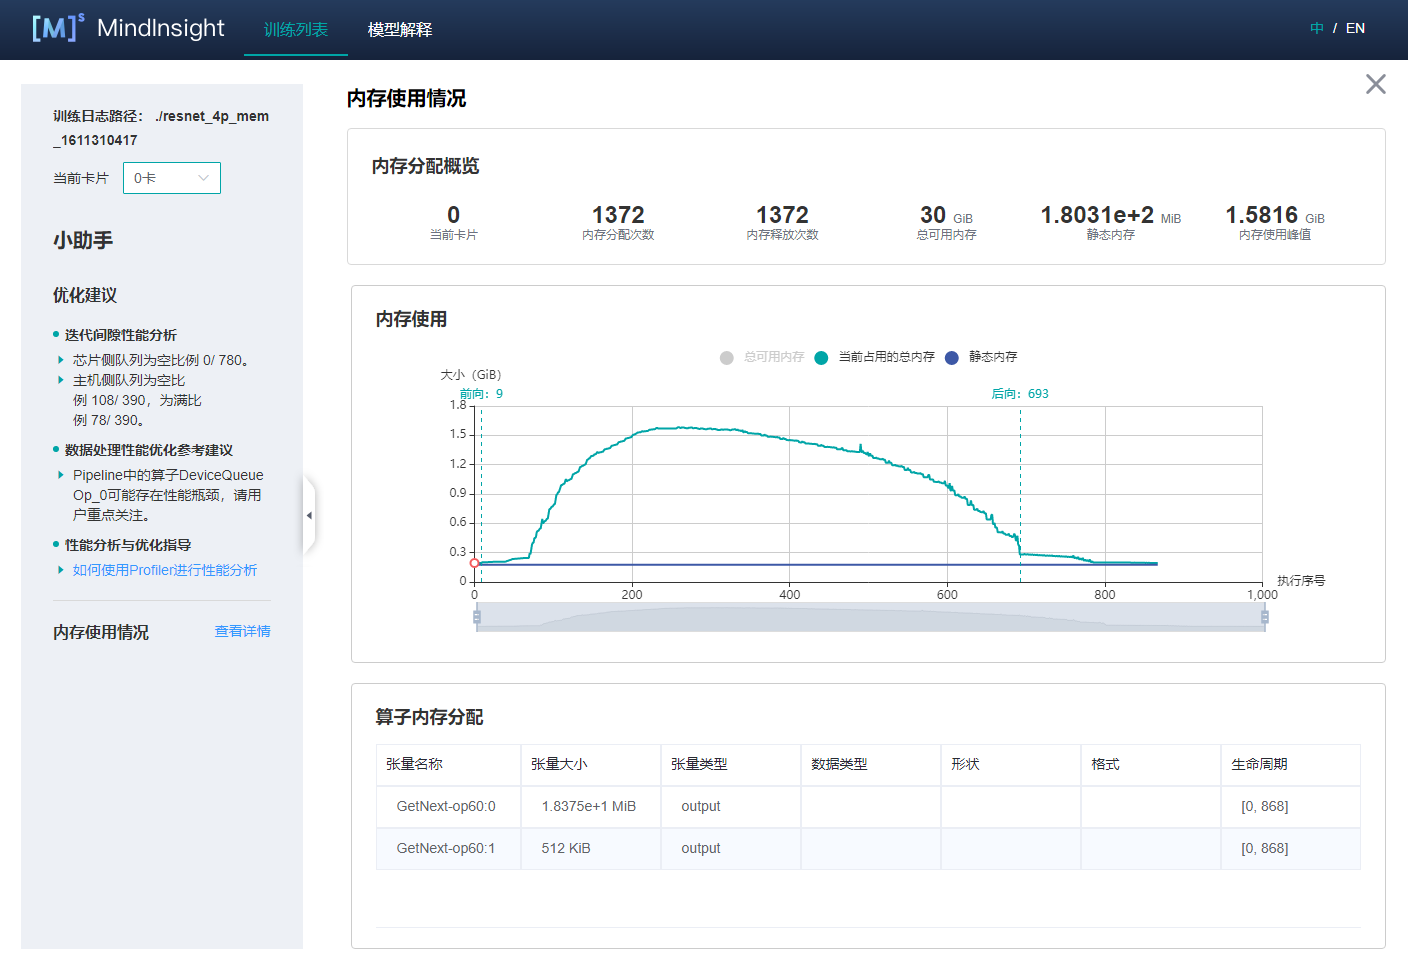Image resolution: width=1408 pixels, height=971 pixels.
Task: Open 如何使用Profiler进行性能分析 link
Action: (x=165, y=570)
